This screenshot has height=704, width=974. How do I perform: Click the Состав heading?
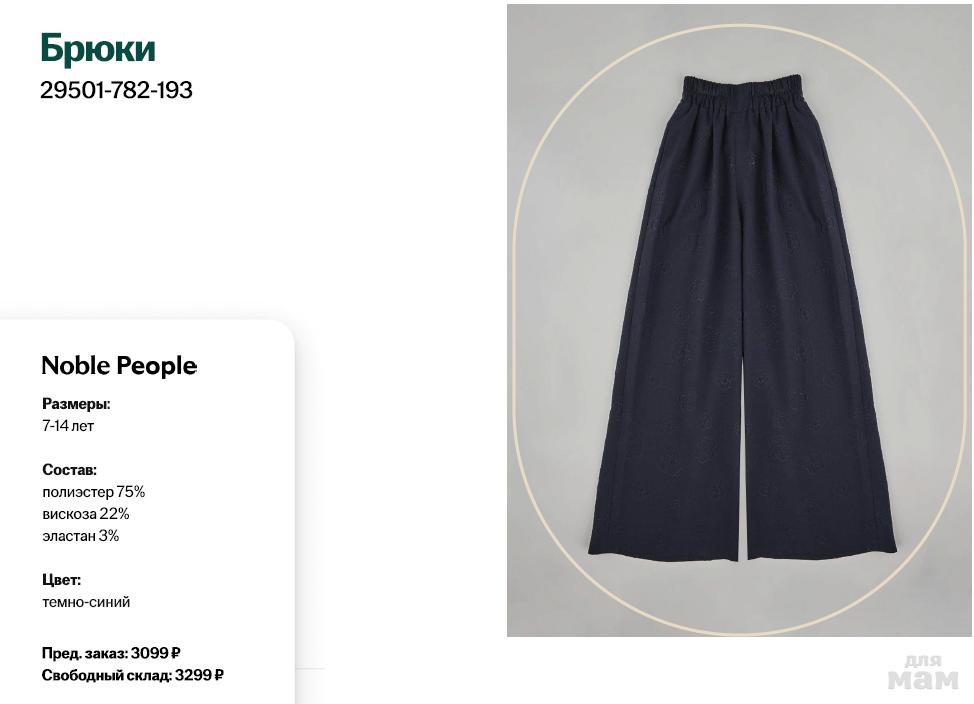(x=69, y=470)
